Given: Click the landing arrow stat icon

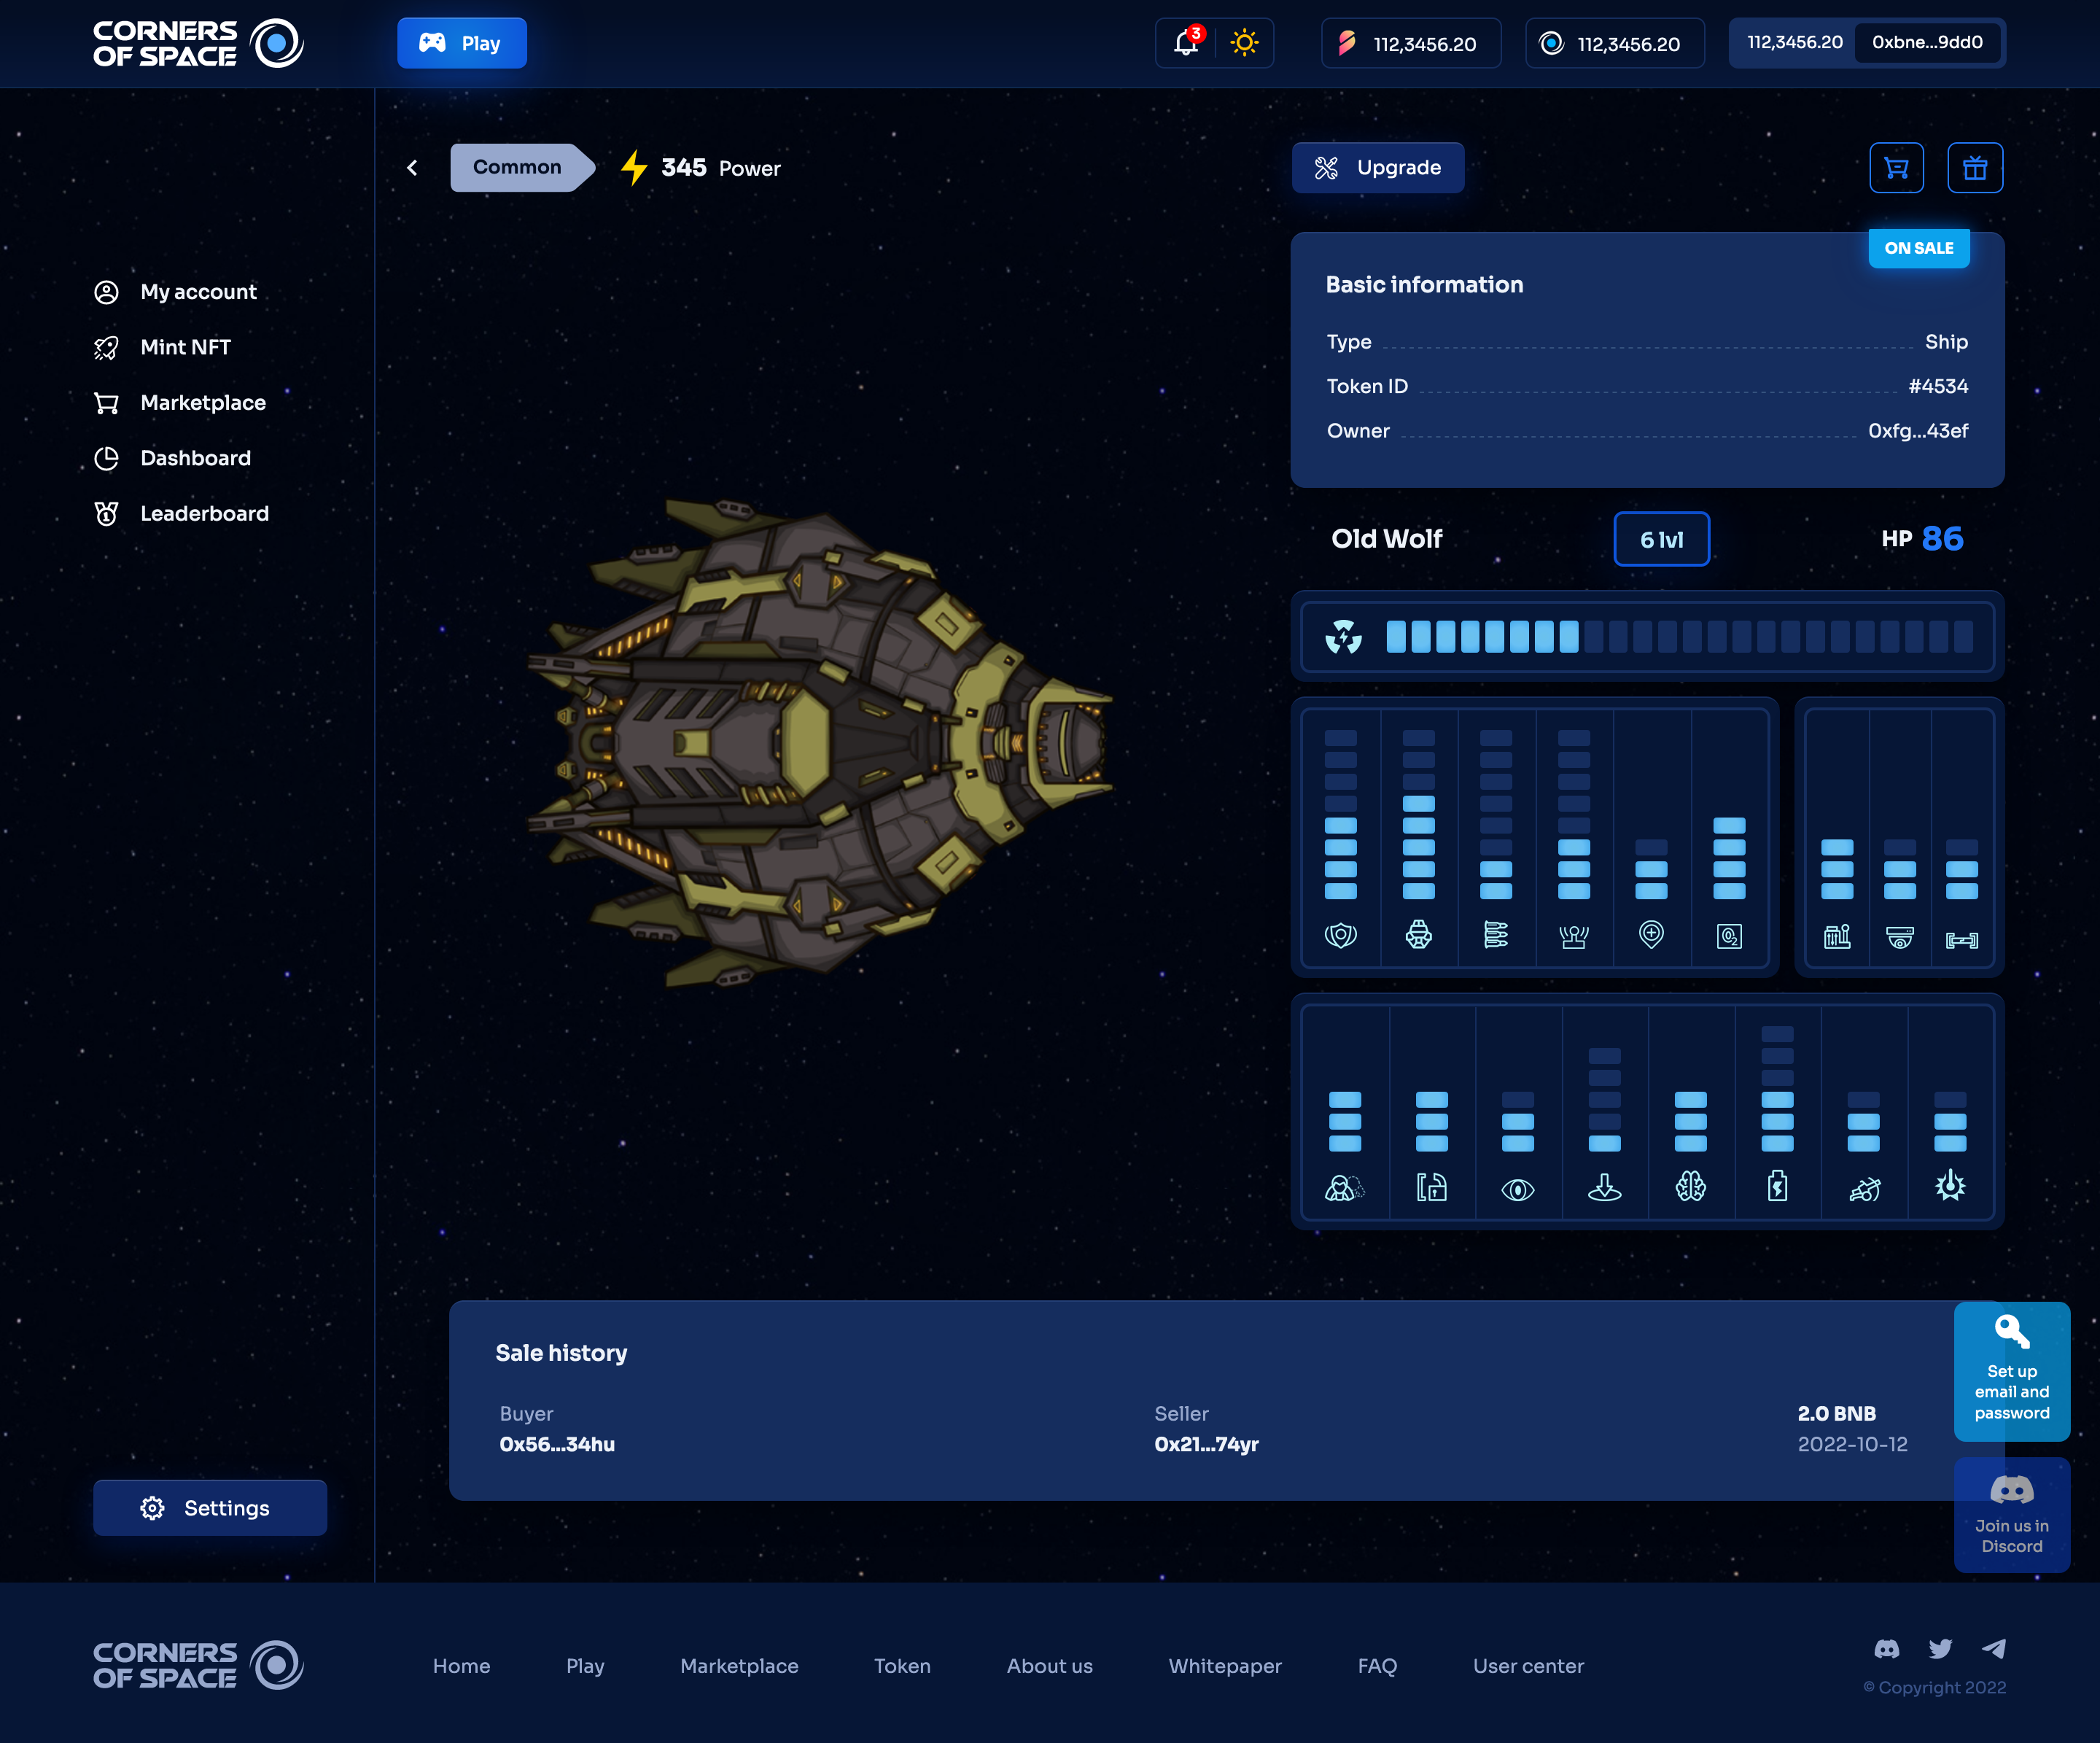Looking at the screenshot, I should [1604, 1187].
